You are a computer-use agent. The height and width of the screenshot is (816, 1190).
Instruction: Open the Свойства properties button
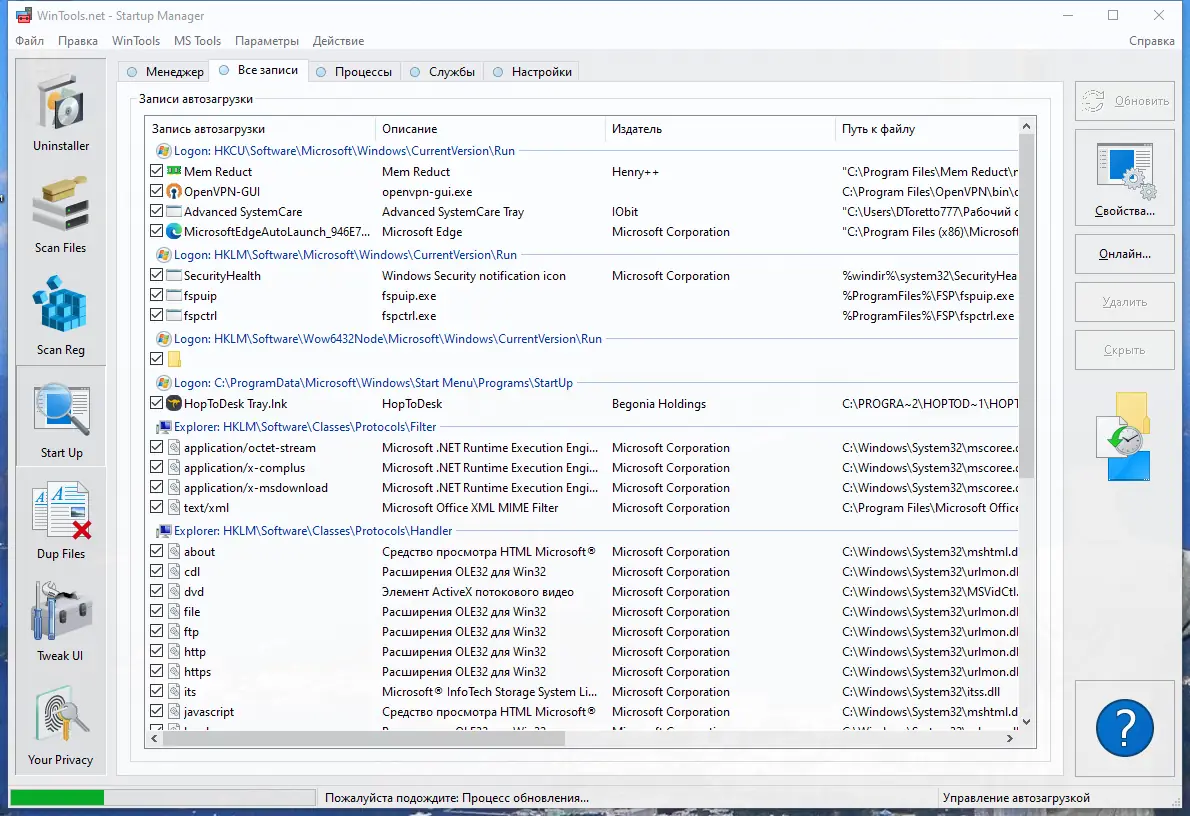[x=1124, y=179]
